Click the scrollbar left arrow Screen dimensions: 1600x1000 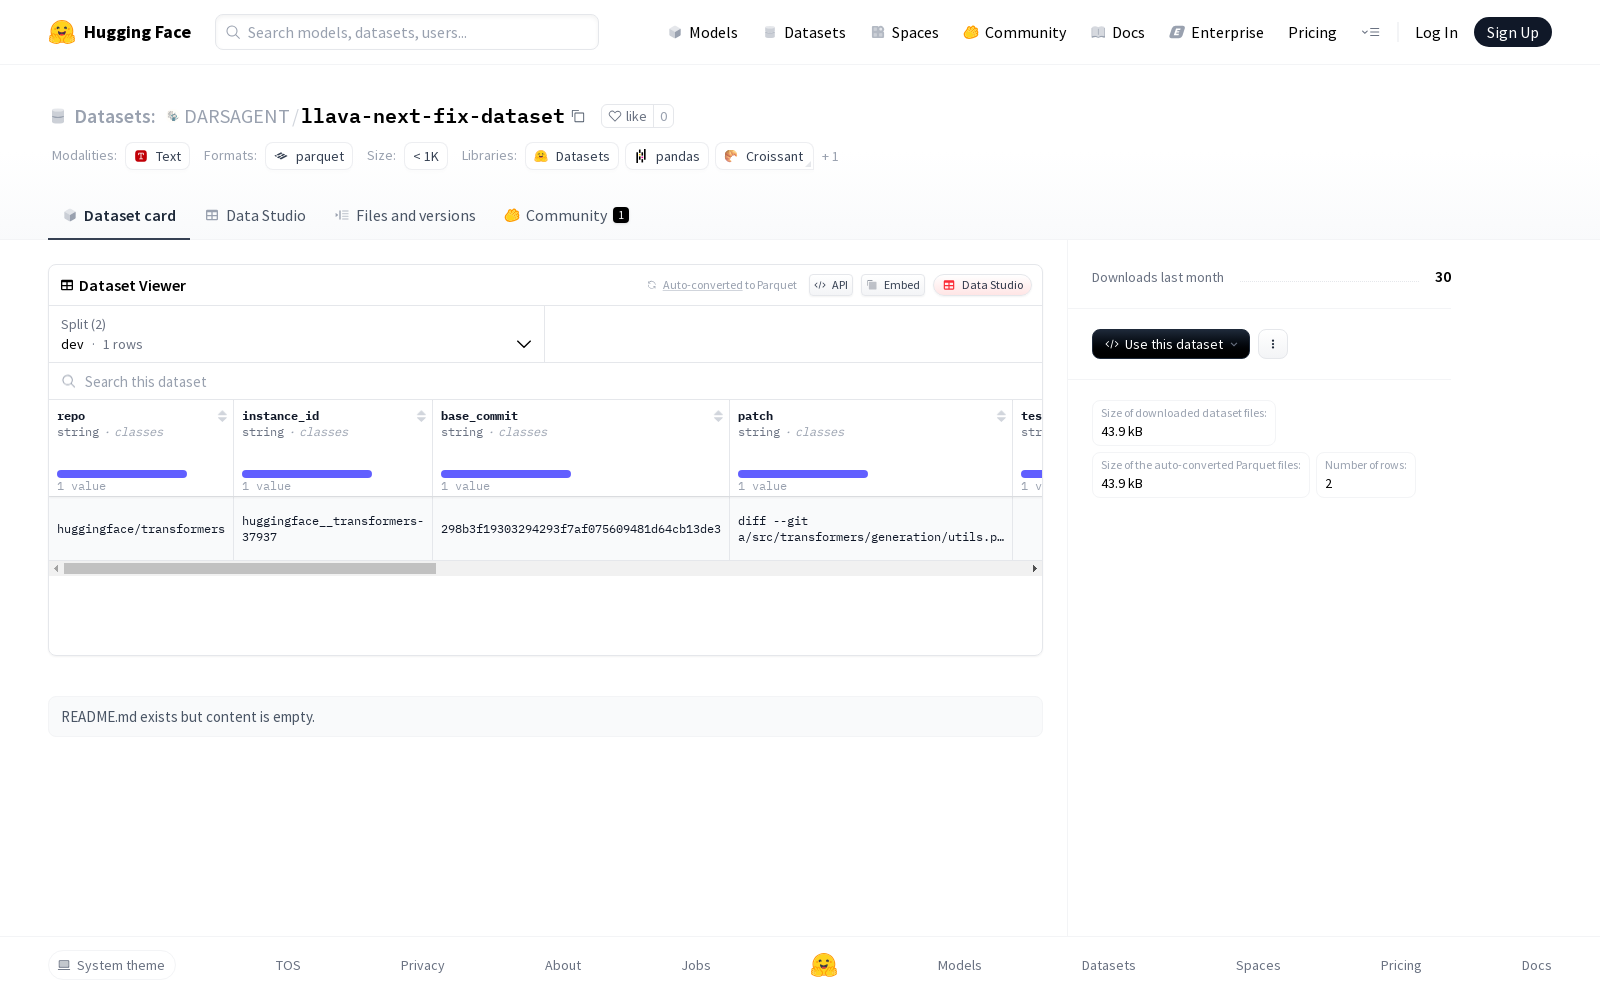[56, 568]
